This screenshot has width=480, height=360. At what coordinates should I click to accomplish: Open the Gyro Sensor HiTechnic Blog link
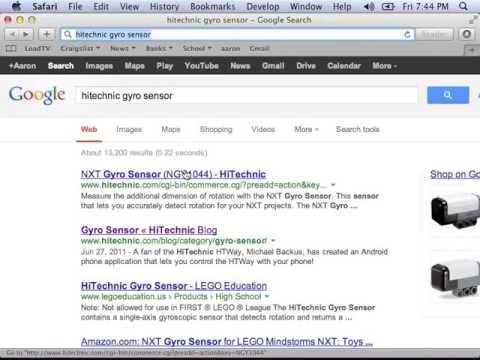[149, 230]
